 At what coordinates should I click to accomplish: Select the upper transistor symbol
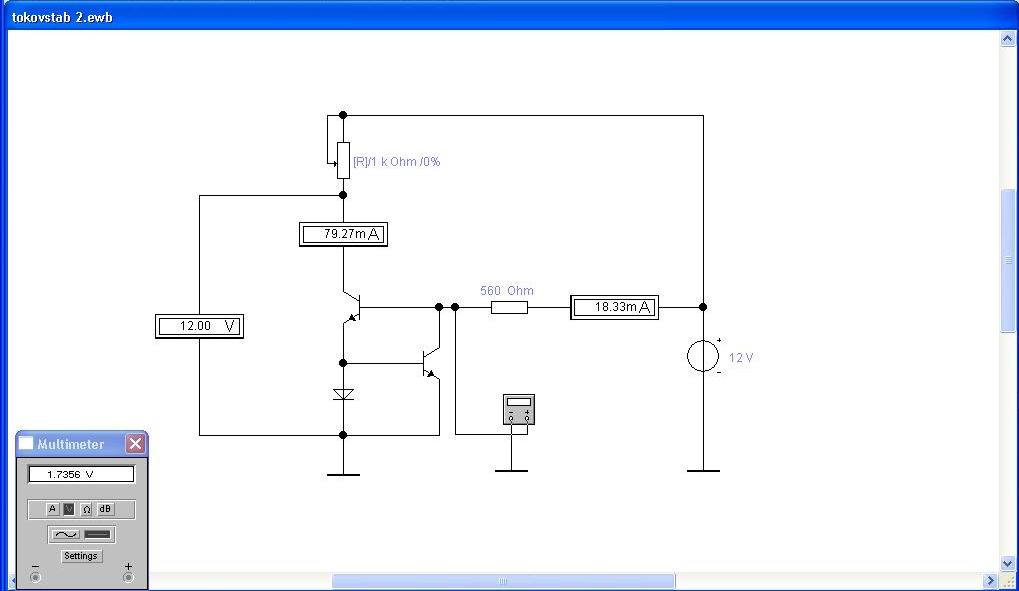(350, 307)
